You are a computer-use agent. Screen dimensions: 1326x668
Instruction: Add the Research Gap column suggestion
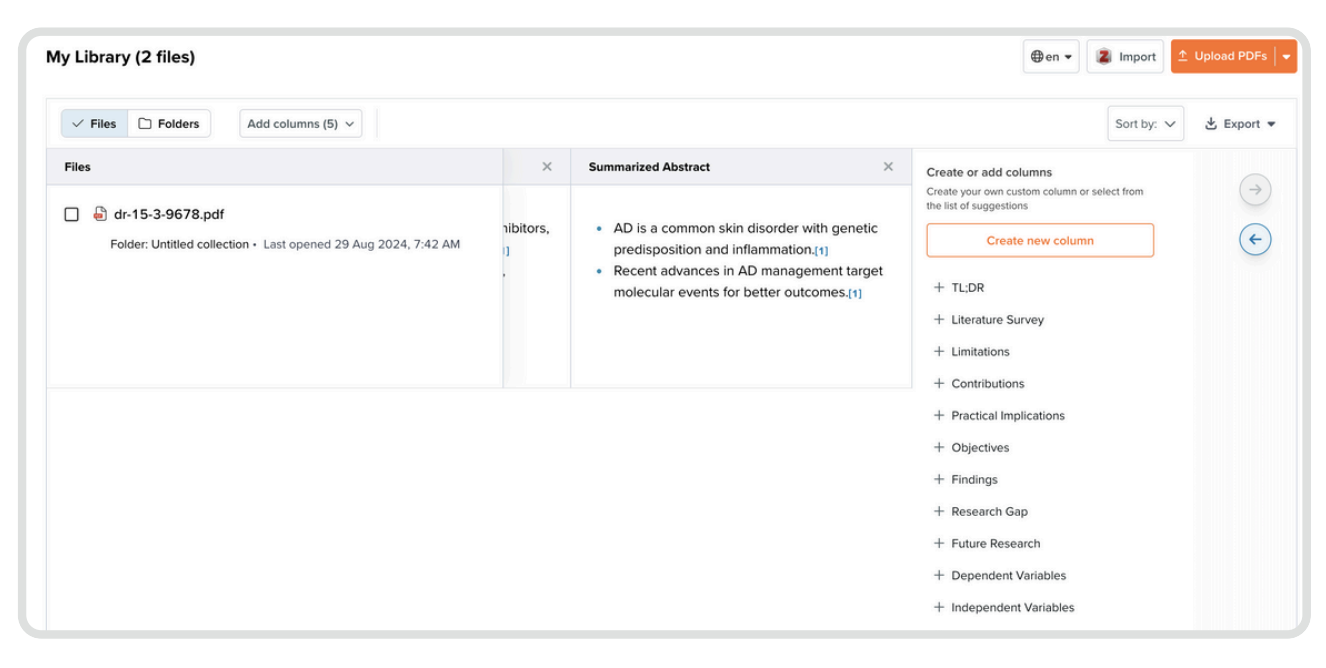[980, 512]
